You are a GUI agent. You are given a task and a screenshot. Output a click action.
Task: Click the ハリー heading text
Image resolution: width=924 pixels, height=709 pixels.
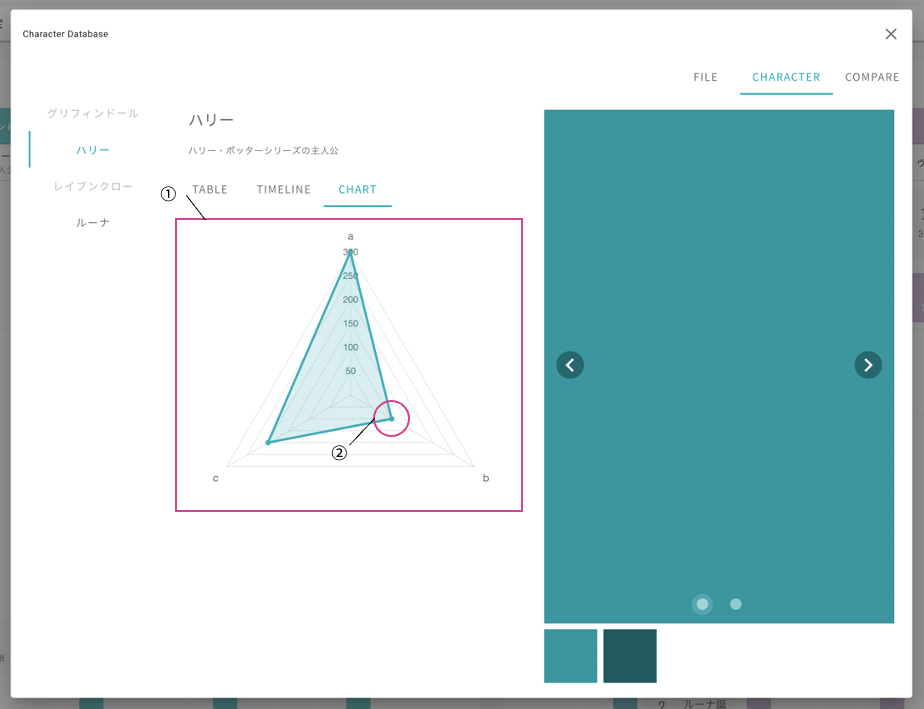coord(211,120)
